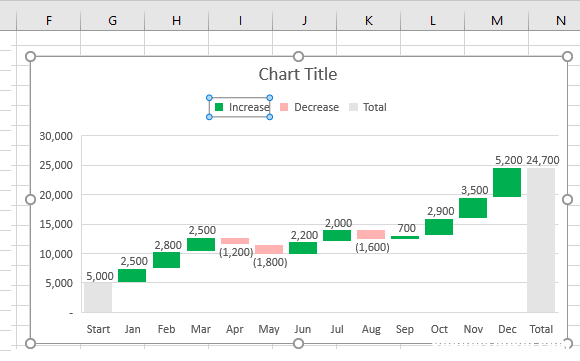Click the Total category axis label
This screenshot has height=361, width=580.
[541, 329]
